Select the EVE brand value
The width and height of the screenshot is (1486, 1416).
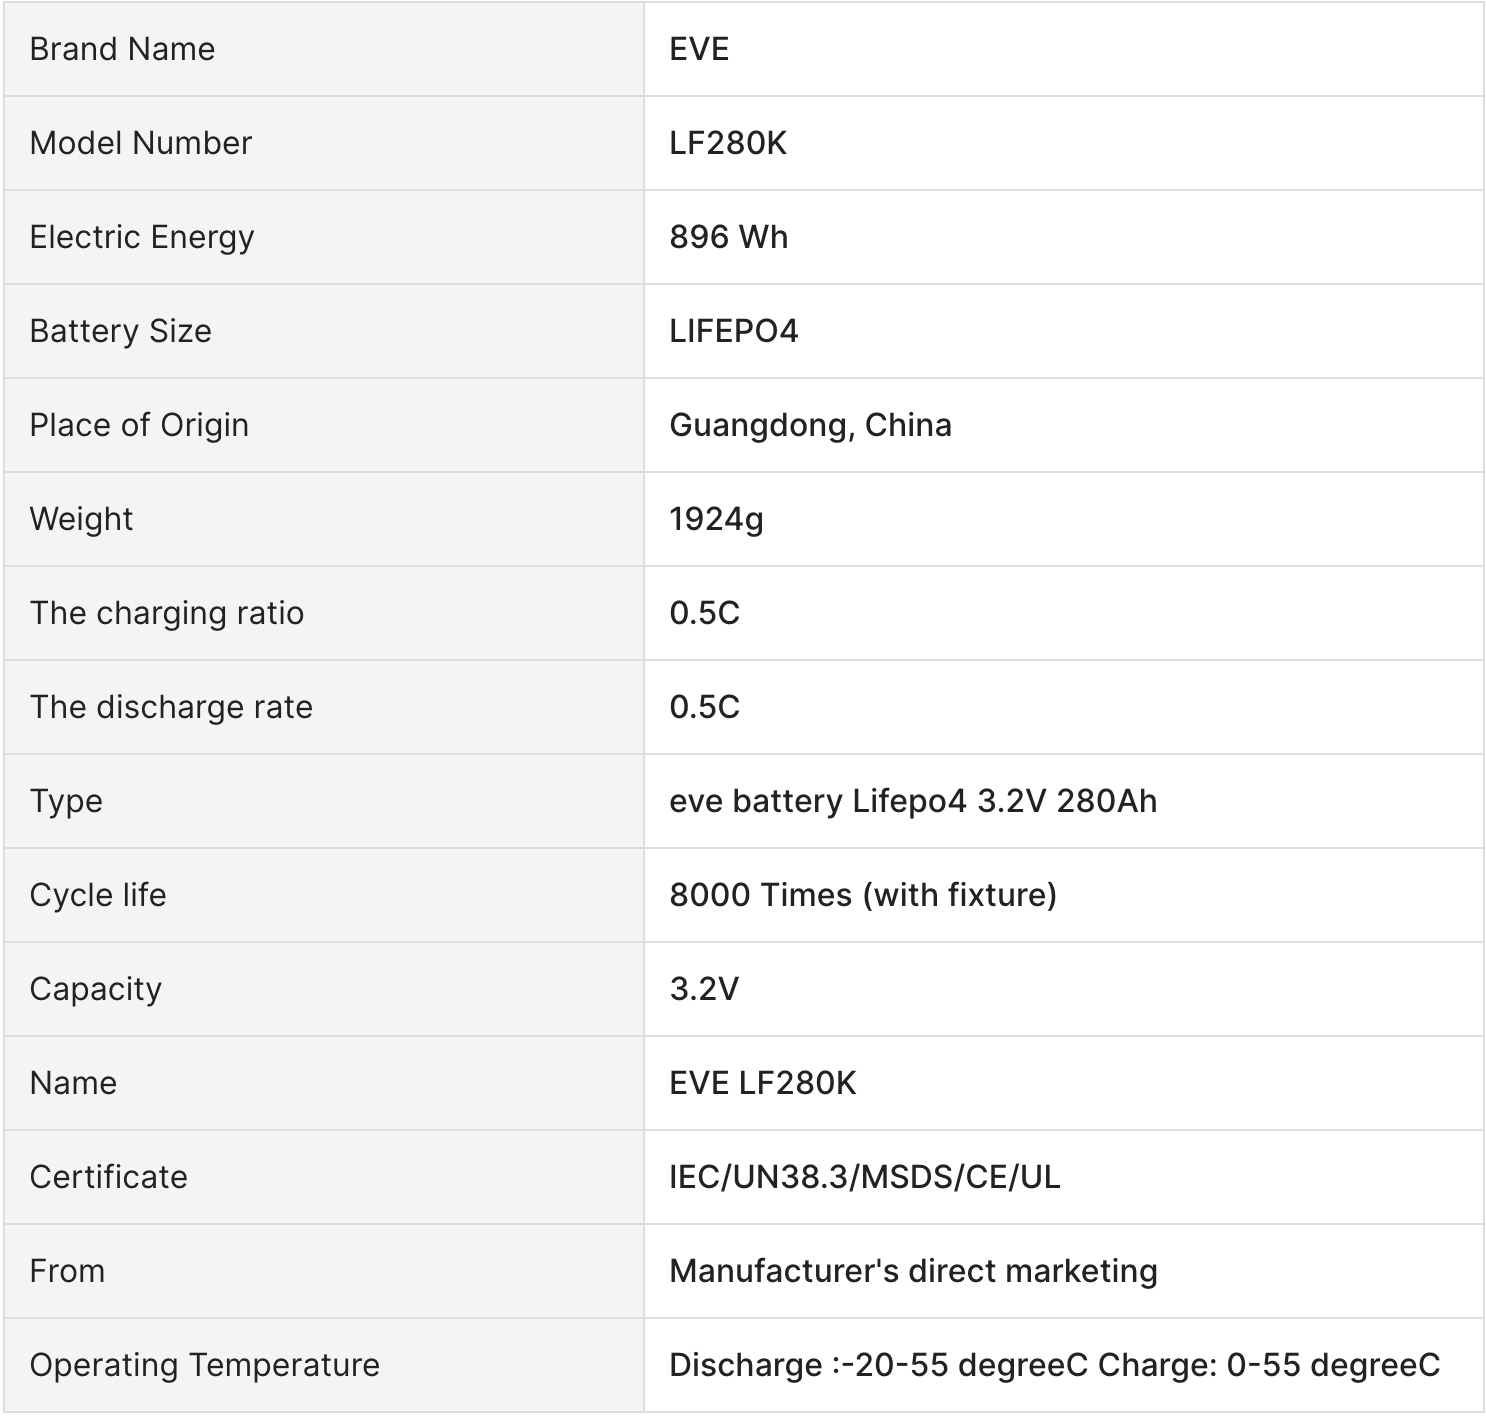699,49
